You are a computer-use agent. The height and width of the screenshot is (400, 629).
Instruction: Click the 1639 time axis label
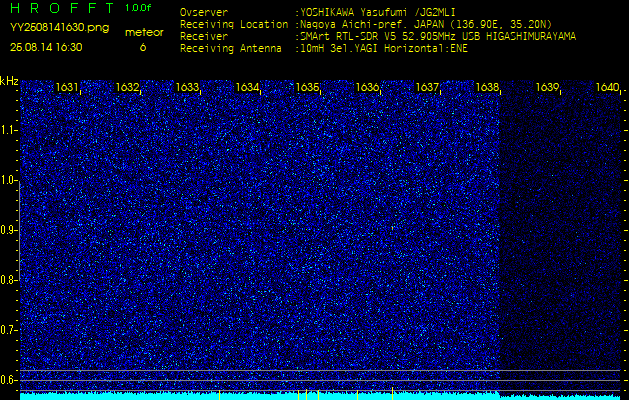pos(548,87)
